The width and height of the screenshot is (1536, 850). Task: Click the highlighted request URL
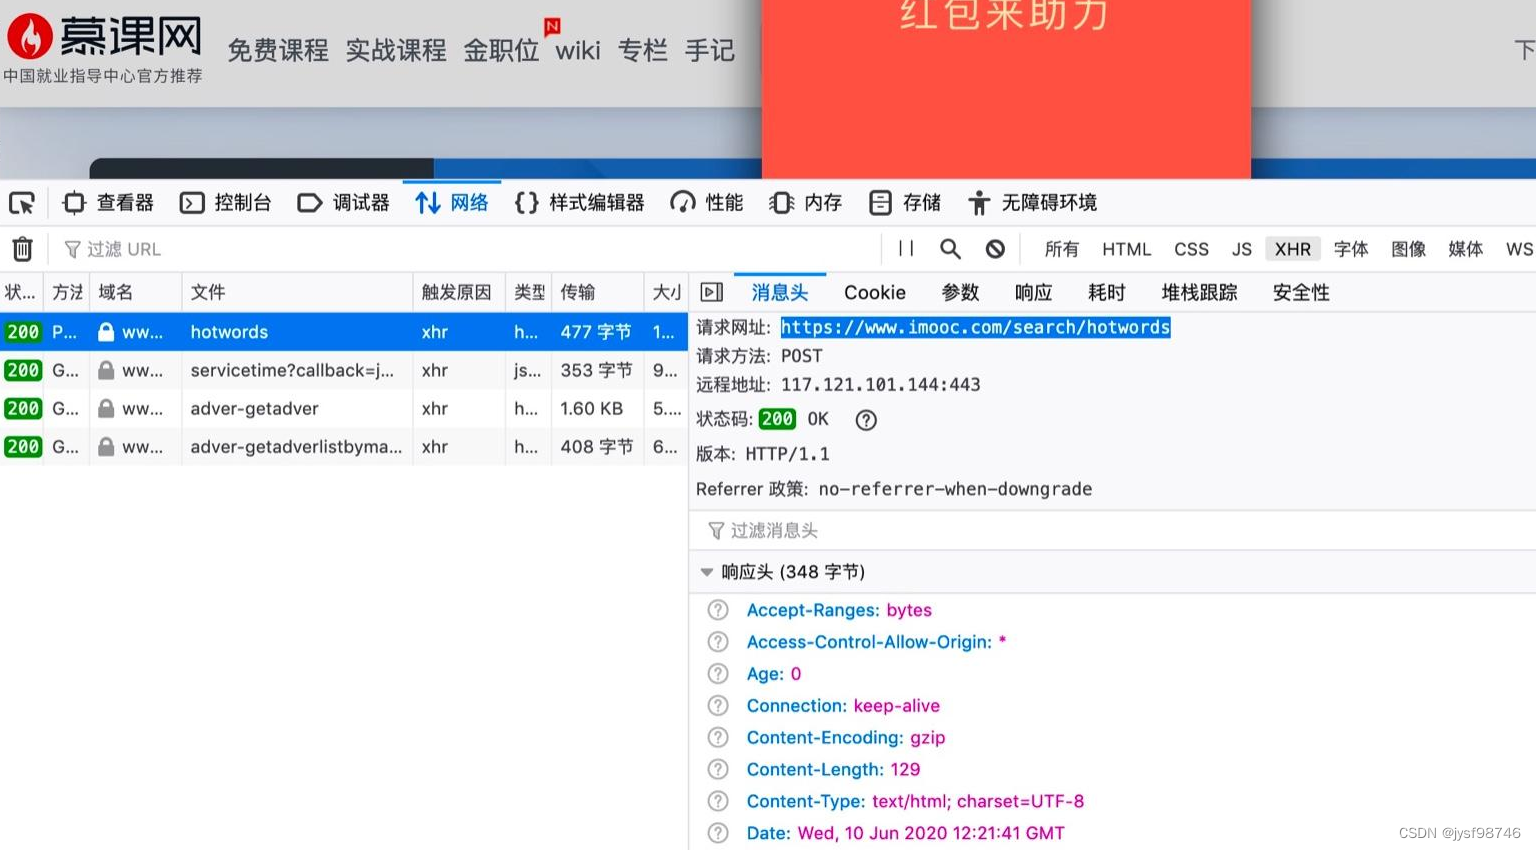(975, 327)
